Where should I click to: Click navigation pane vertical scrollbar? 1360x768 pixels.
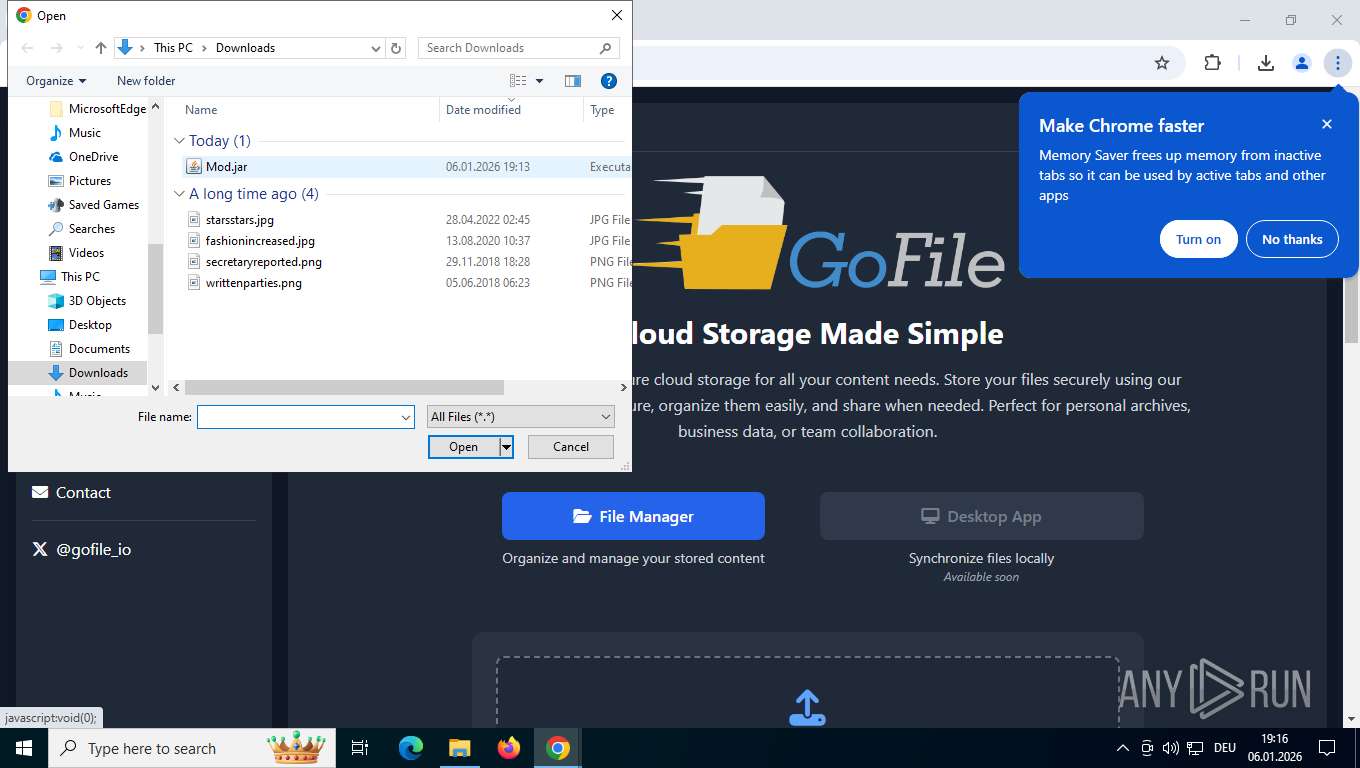pos(155,290)
